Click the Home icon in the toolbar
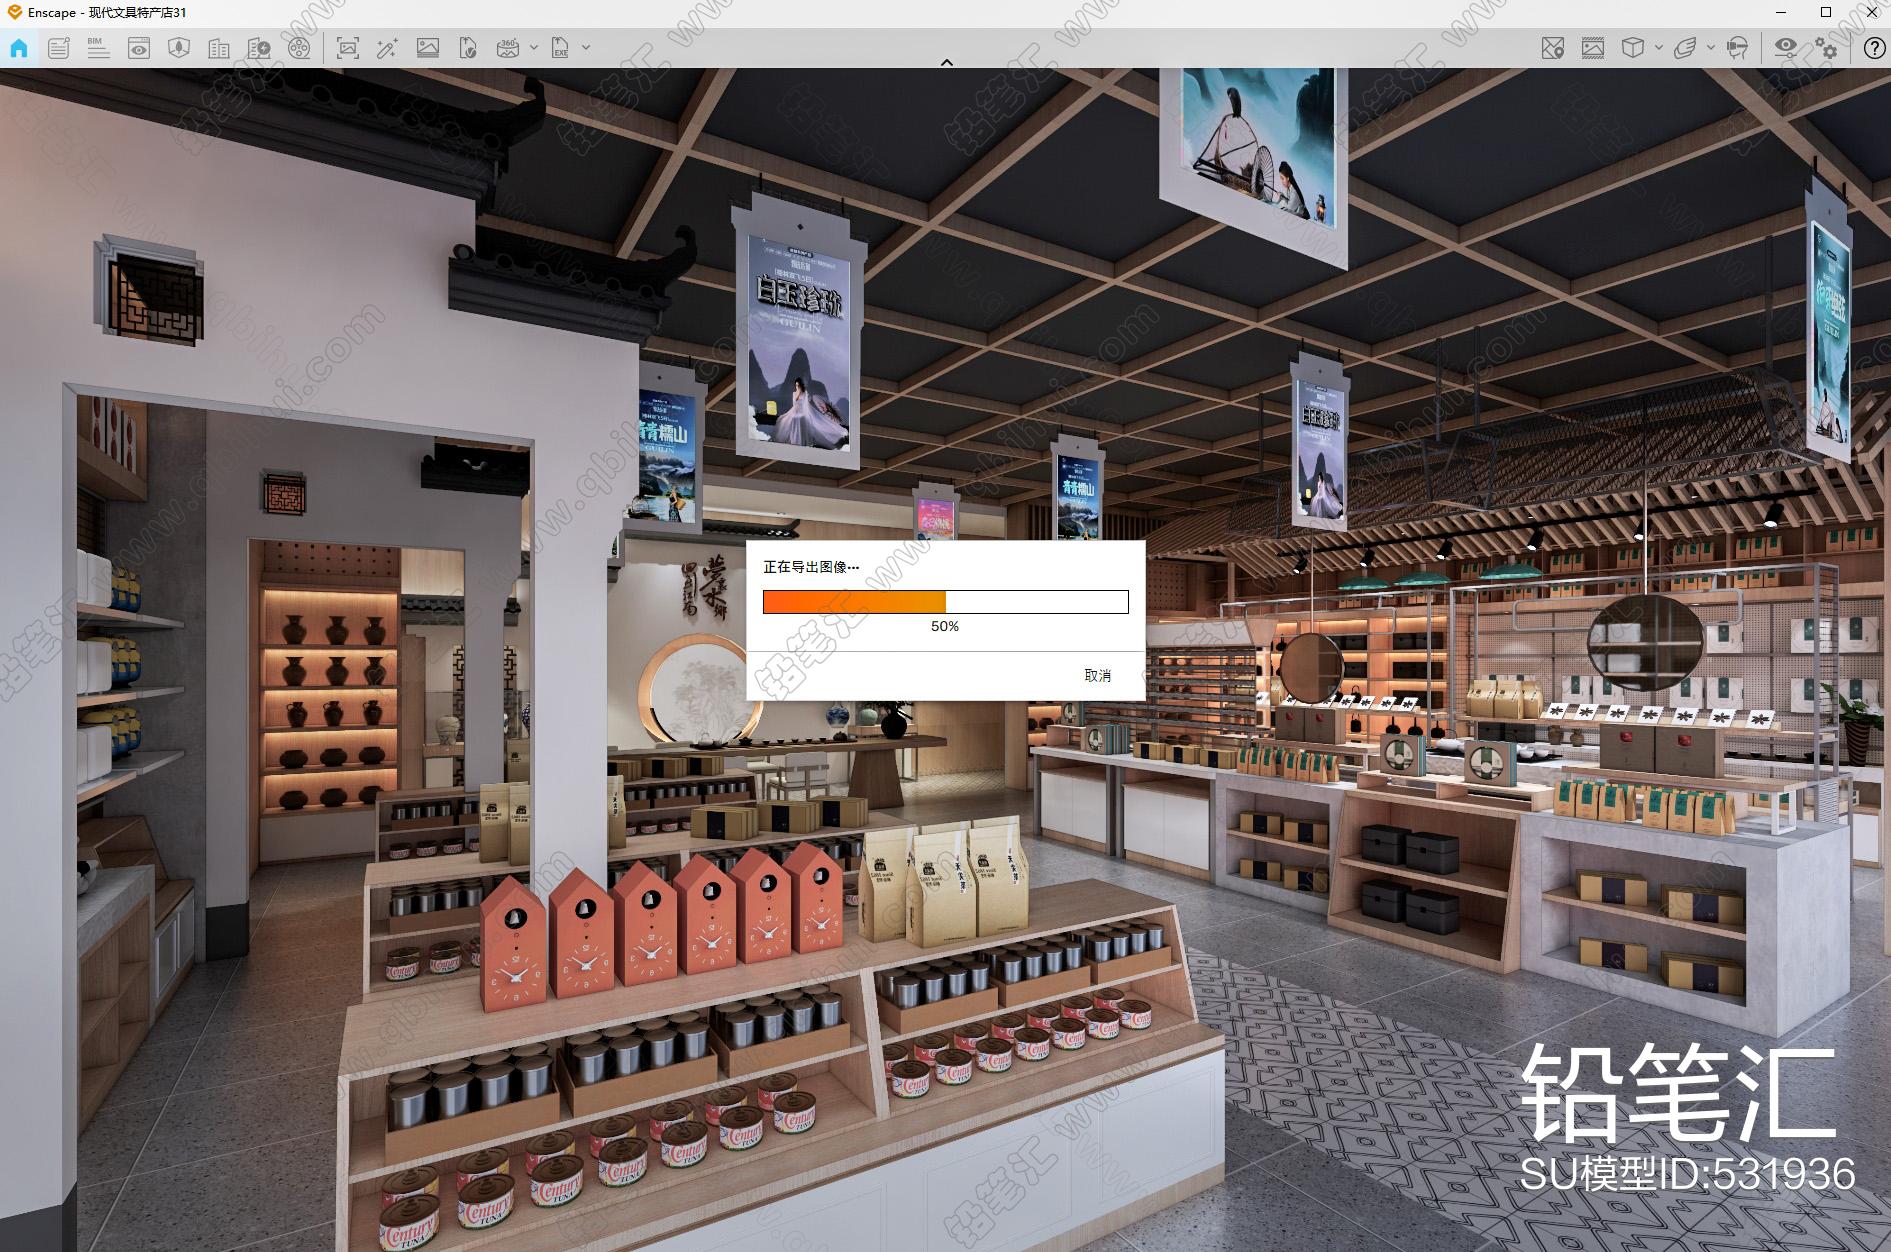This screenshot has height=1252, width=1891. pos(19,48)
